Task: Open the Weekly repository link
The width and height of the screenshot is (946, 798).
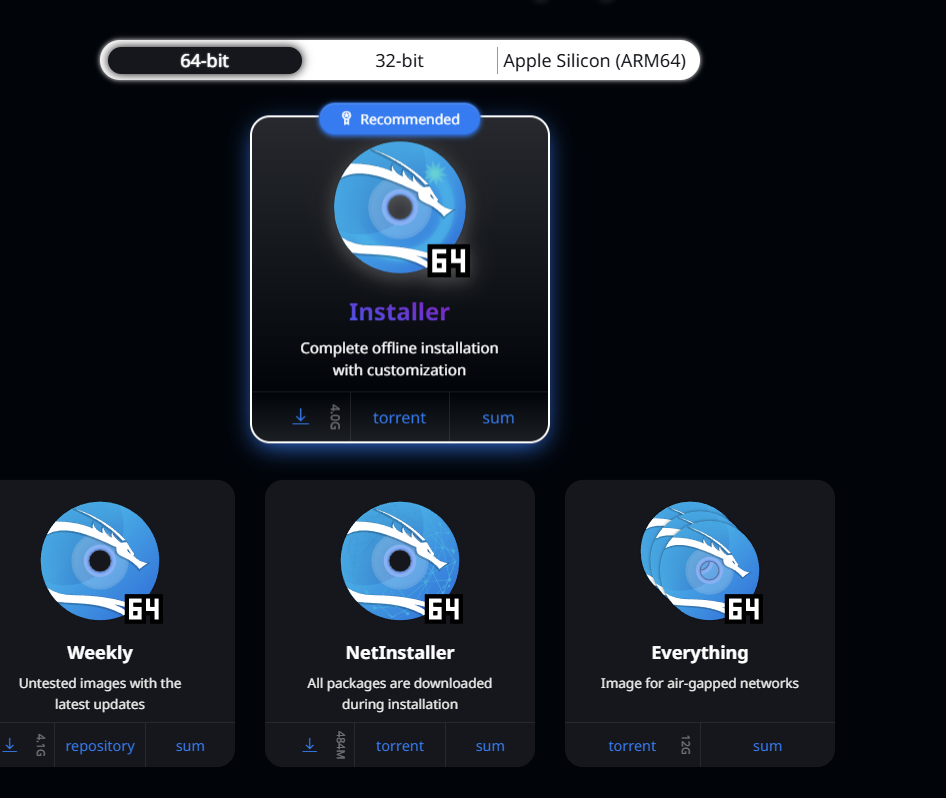Action: (100, 746)
